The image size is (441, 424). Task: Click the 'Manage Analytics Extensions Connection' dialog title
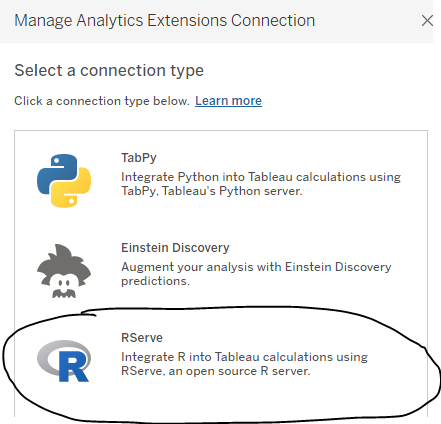165,21
